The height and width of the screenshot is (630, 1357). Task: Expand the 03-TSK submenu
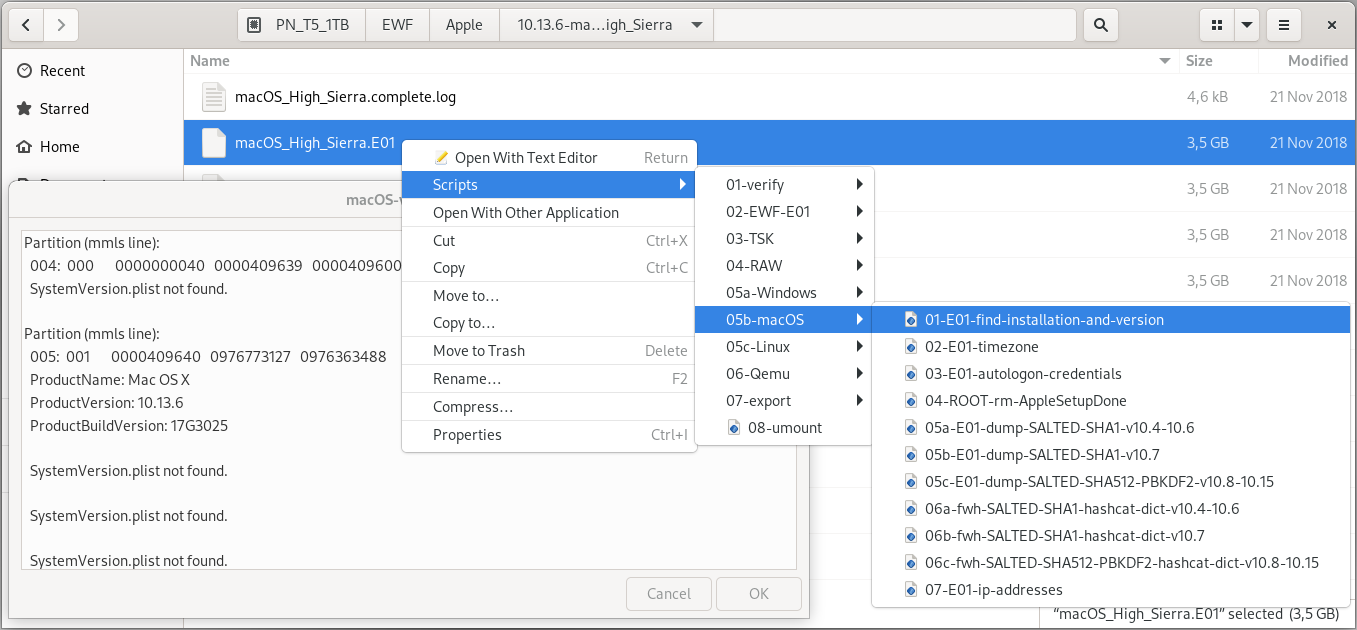[x=785, y=239]
